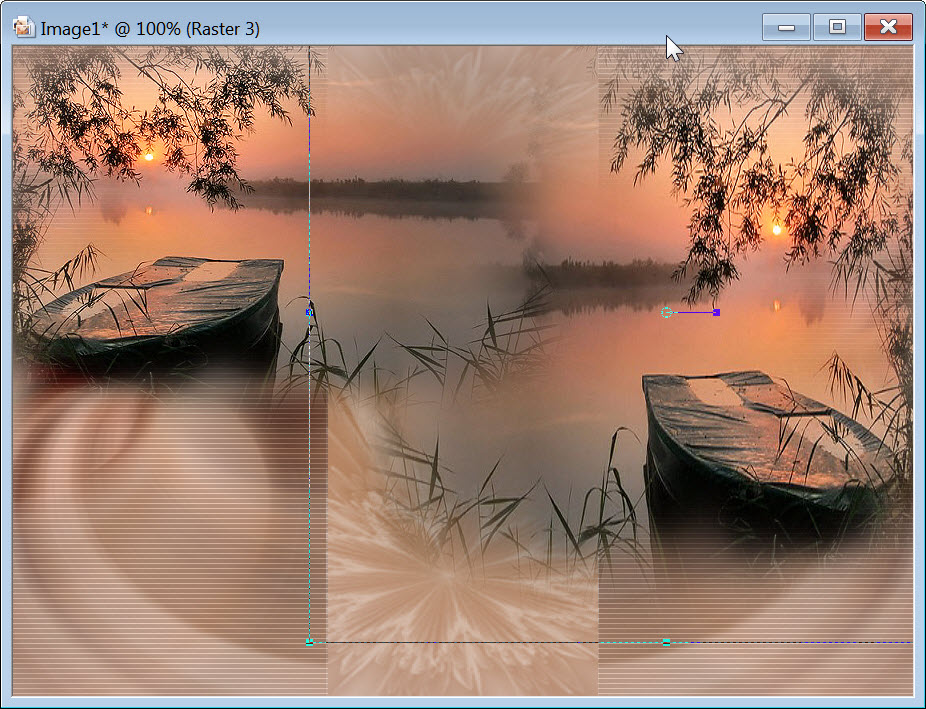Screen dimensions: 926x709
Task: Maximize the Image1 window
Action: (x=837, y=27)
